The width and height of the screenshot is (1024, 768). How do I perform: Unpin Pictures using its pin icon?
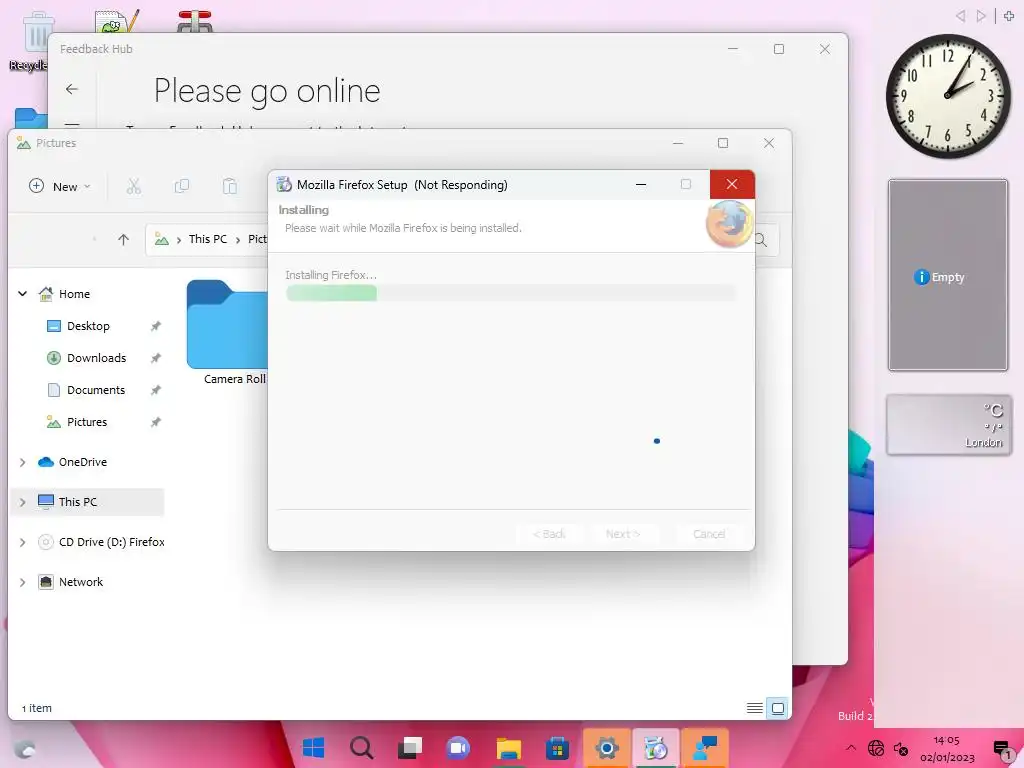tap(155, 422)
